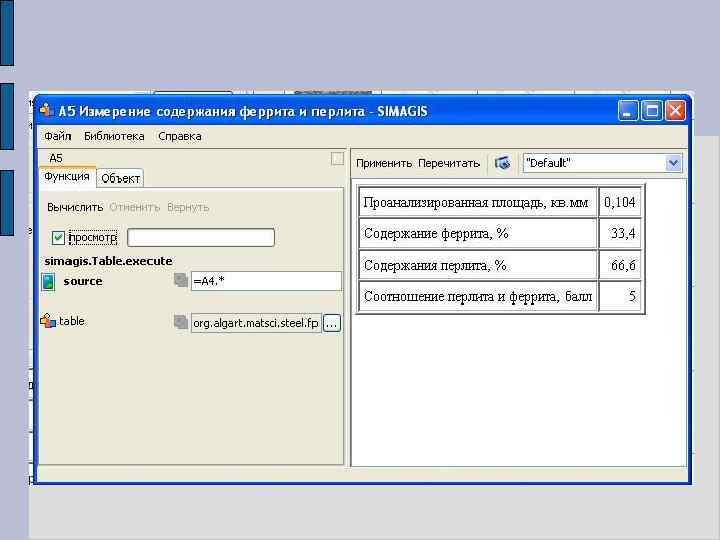
Task: Click the Отменить button
Action: (x=135, y=208)
